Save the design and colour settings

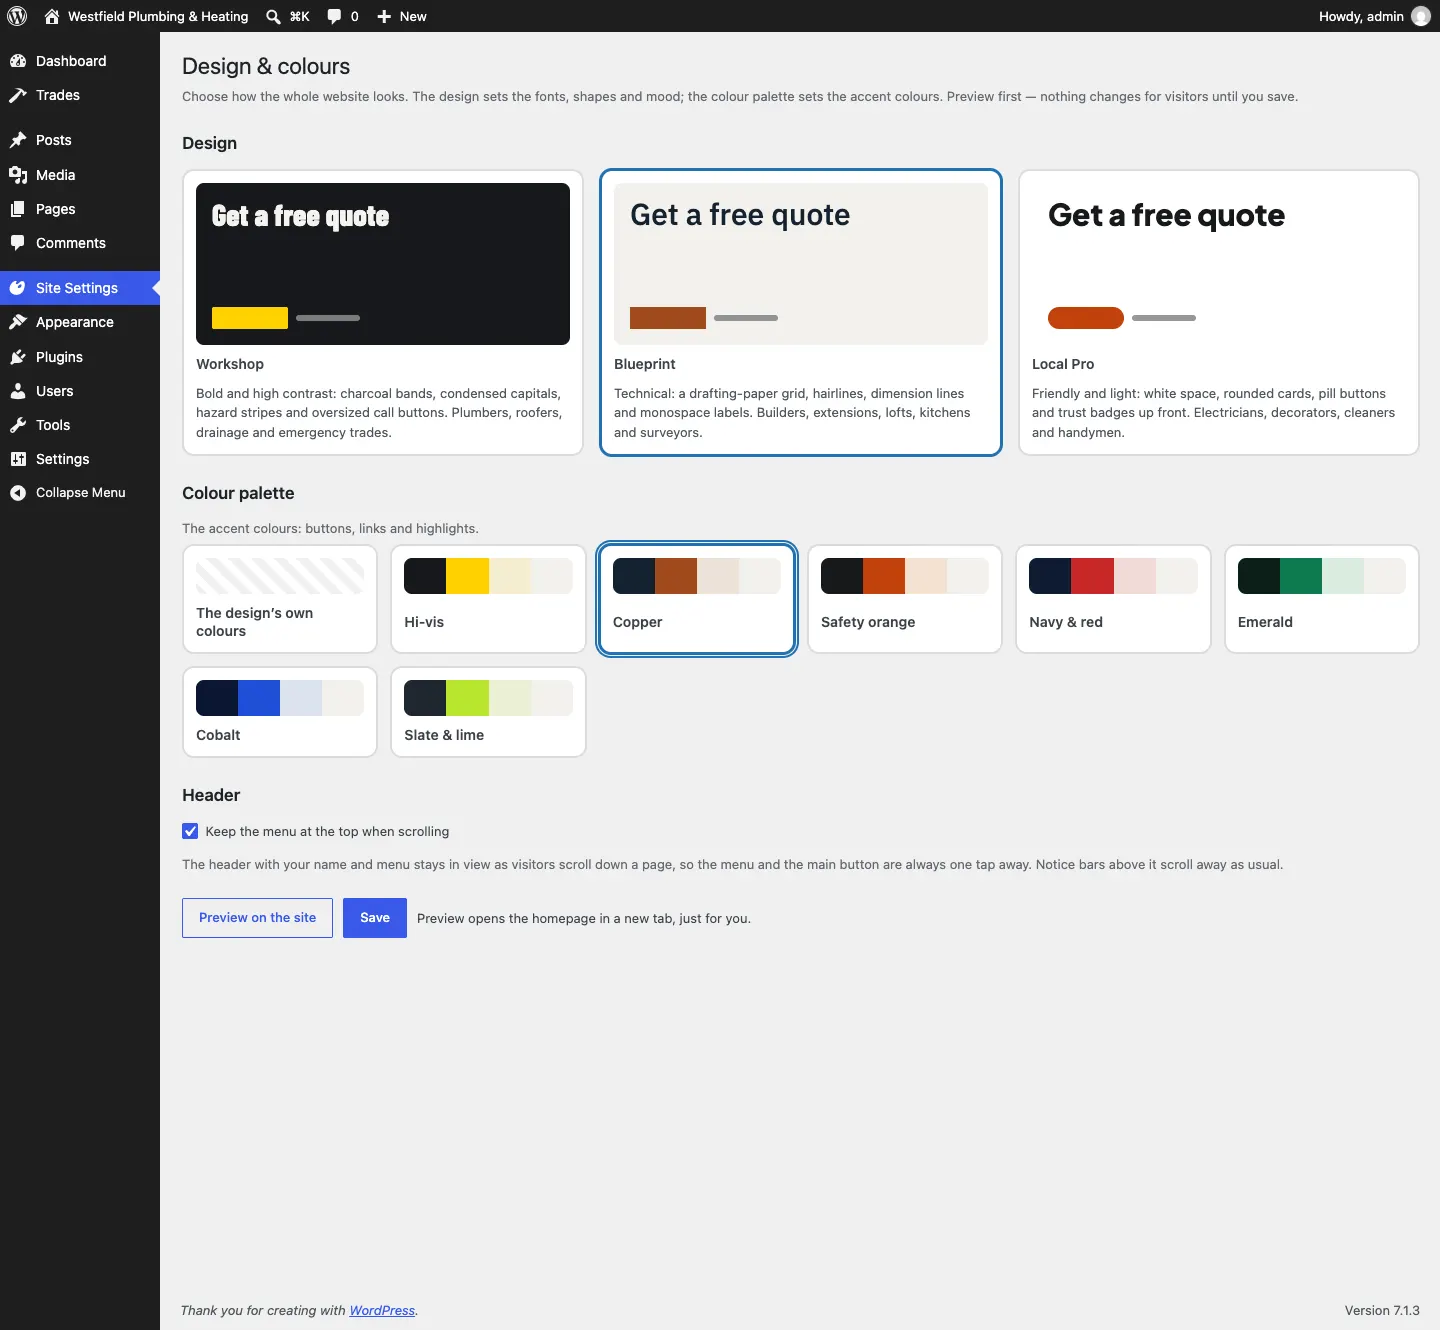tap(375, 918)
